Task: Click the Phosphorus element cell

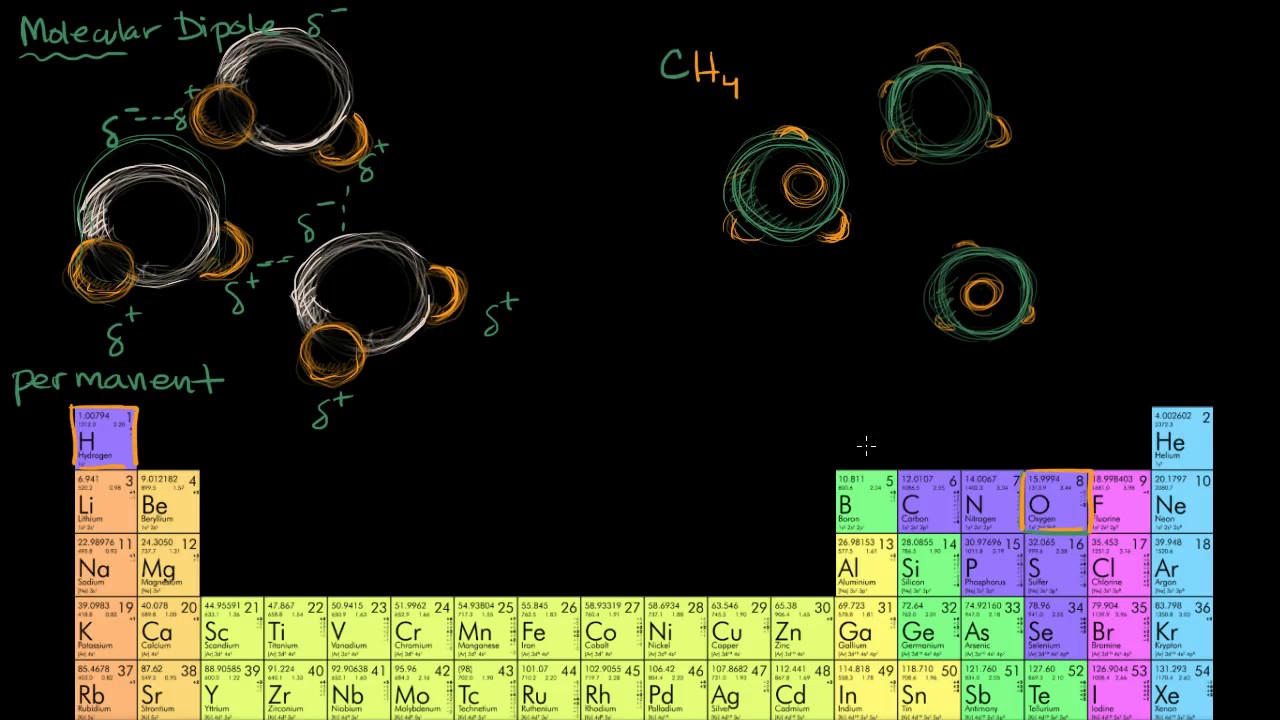Action: (x=992, y=564)
